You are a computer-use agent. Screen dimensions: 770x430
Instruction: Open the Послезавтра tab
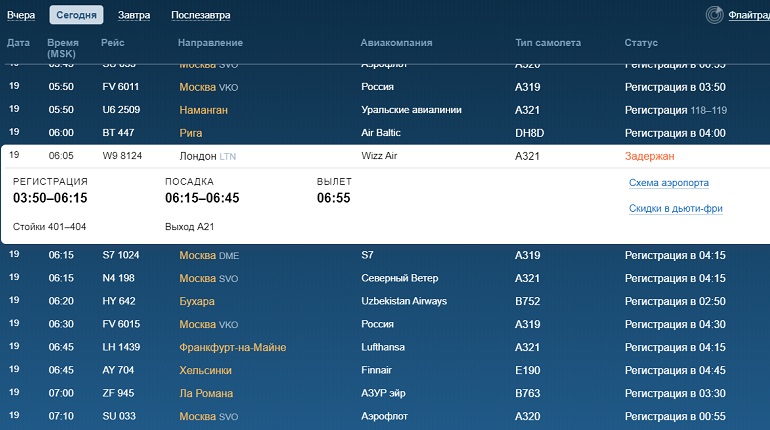pos(200,15)
